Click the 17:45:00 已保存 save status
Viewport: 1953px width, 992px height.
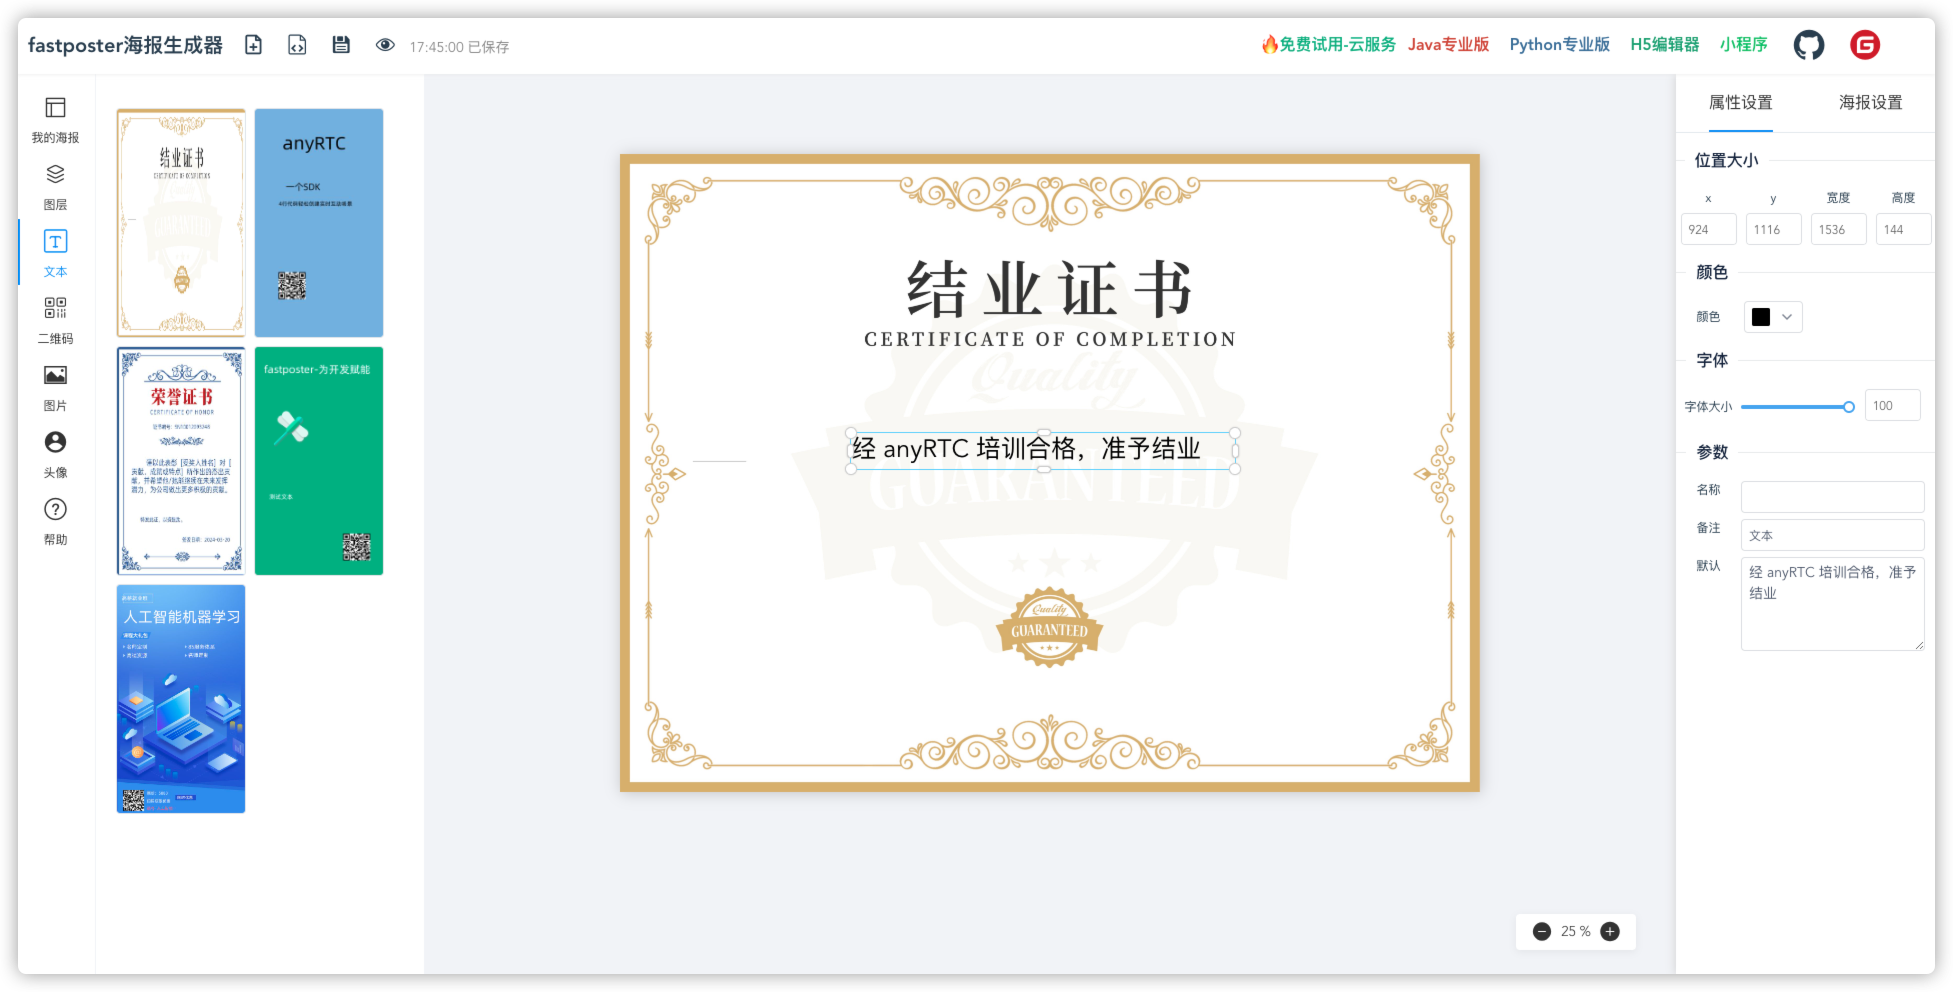coord(459,47)
